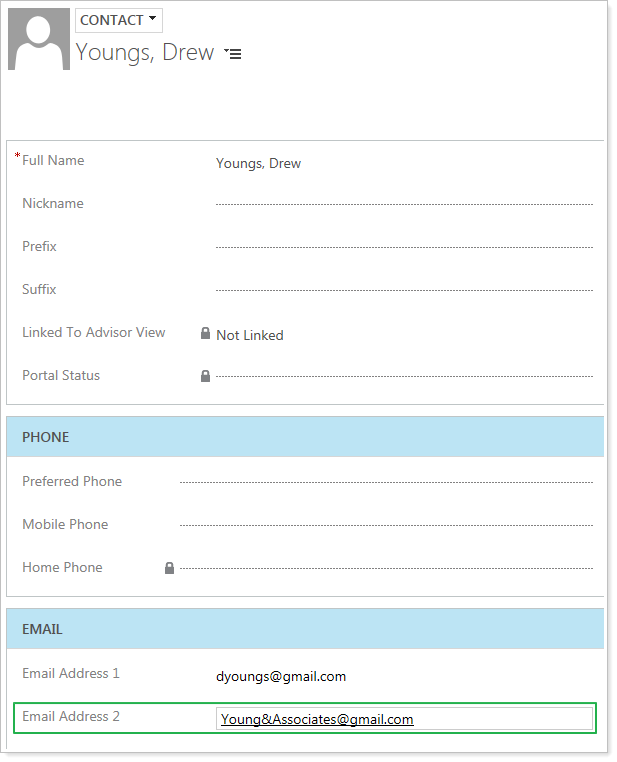
Task: Open the CONTACT form selector dropdown
Action: pyautogui.click(x=119, y=20)
